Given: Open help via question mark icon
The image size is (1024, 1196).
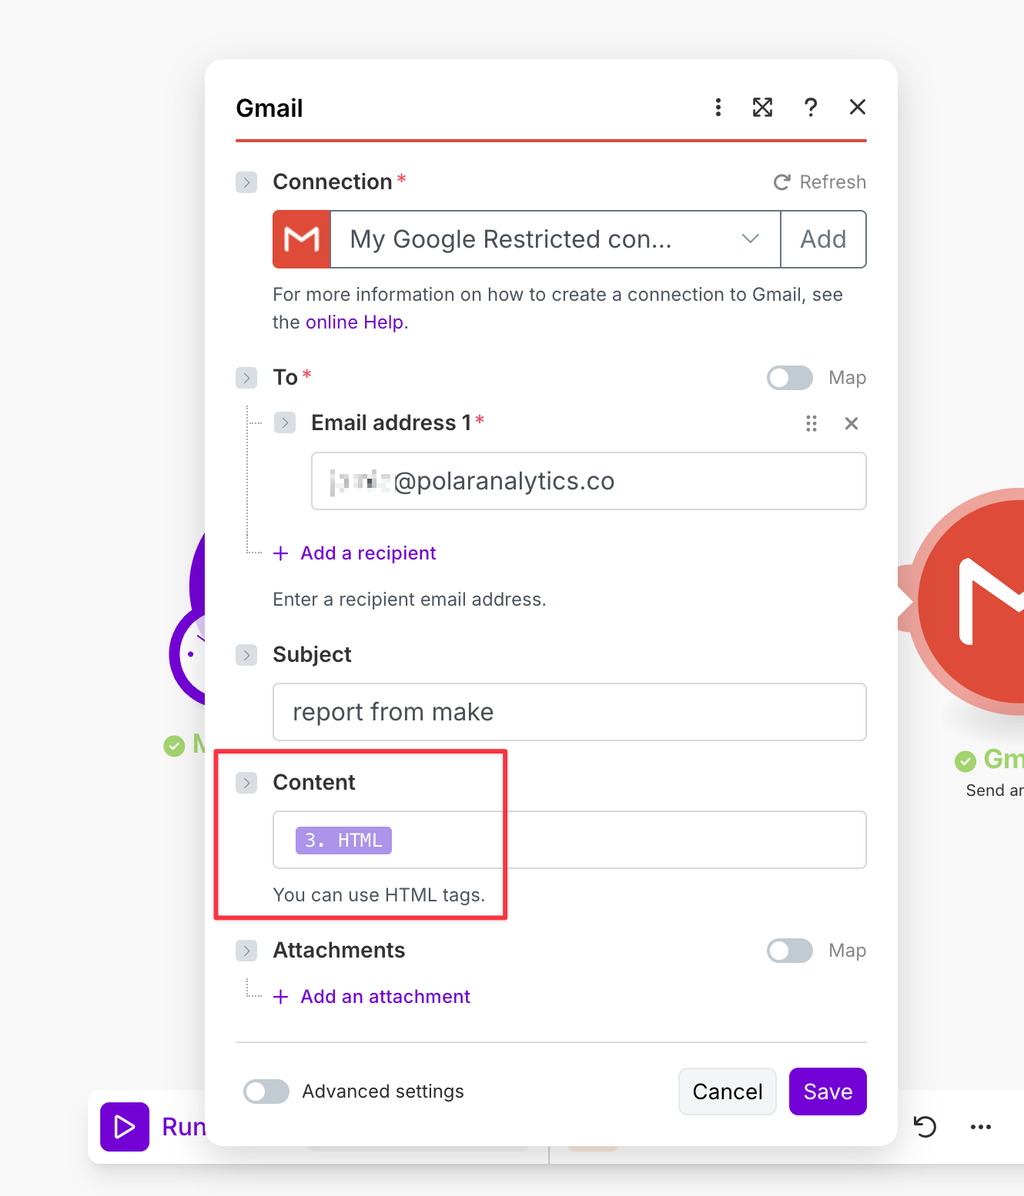Looking at the screenshot, I should pos(811,108).
